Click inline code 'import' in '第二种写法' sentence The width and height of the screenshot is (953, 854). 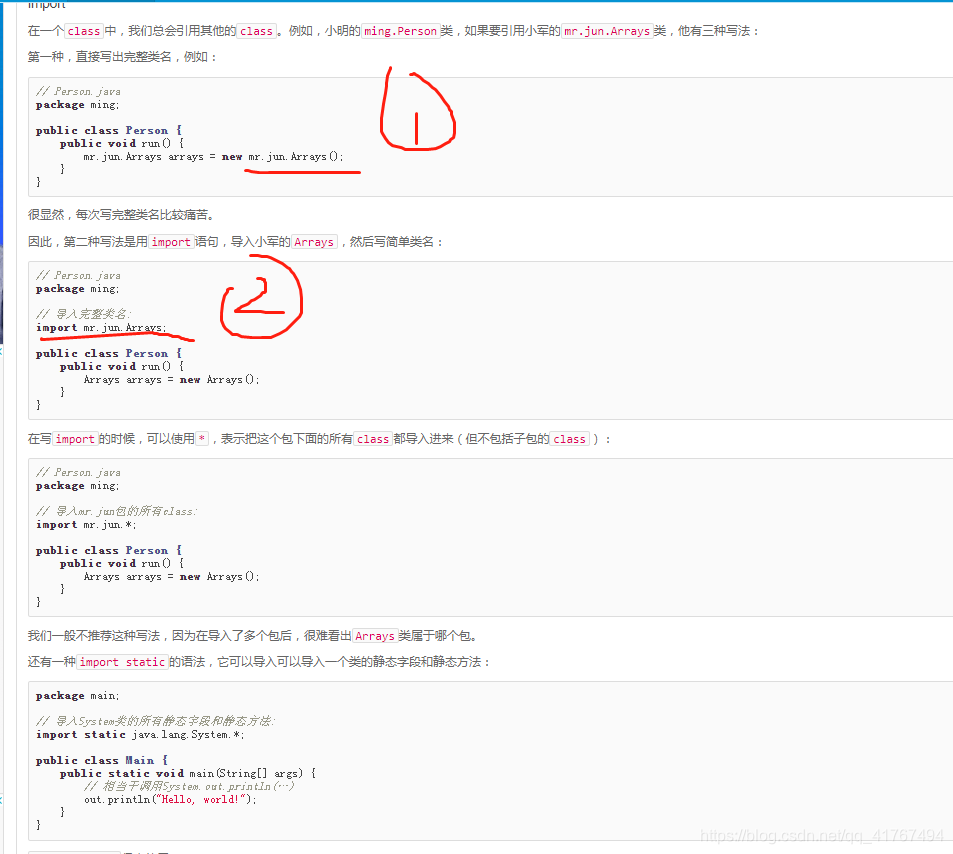[171, 242]
